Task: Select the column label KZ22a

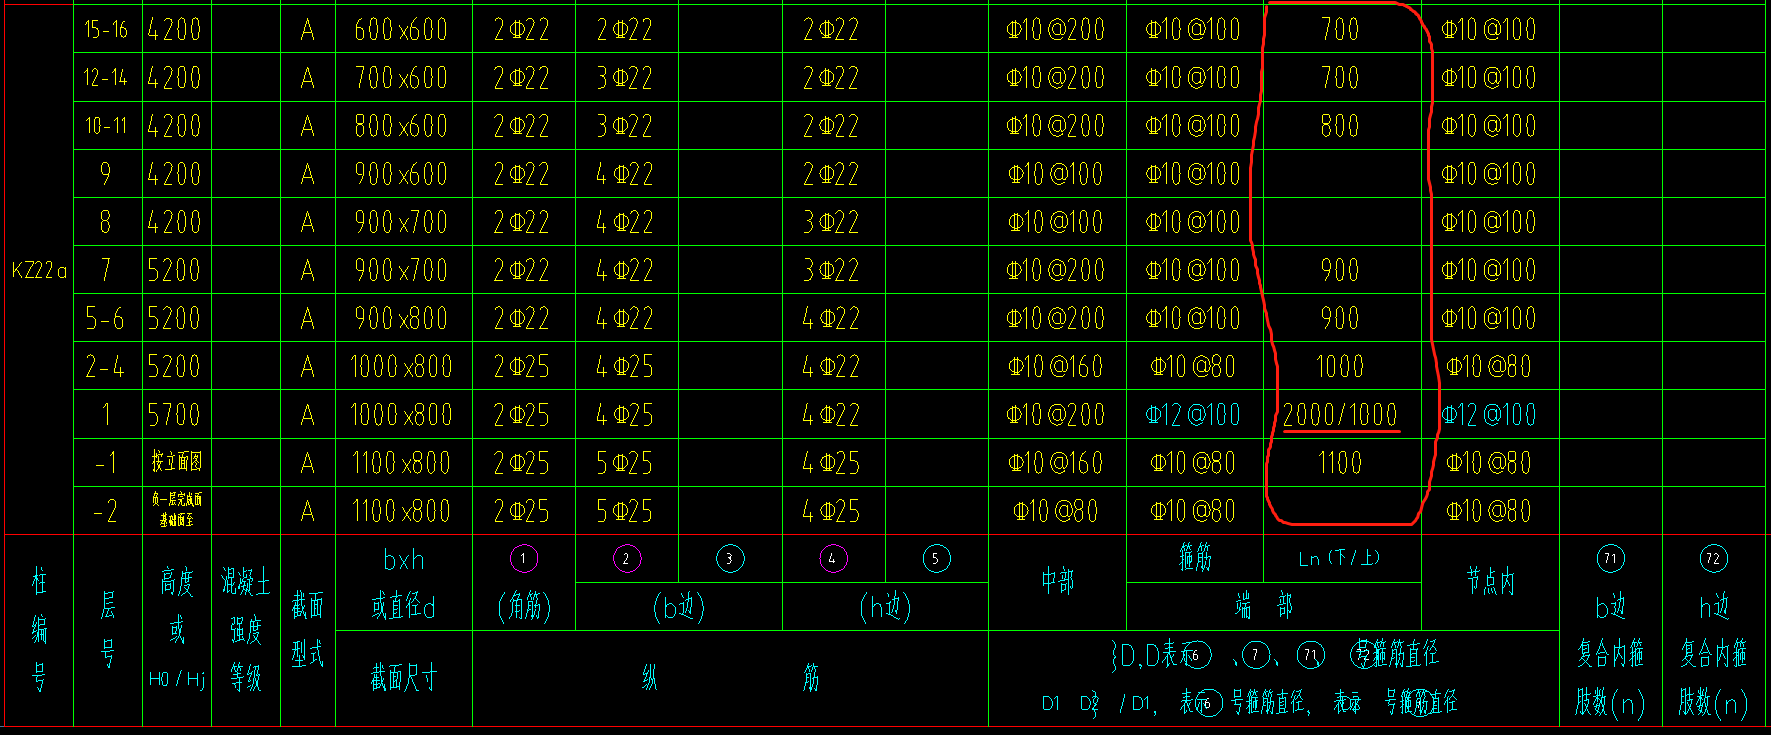Action: pyautogui.click(x=39, y=270)
